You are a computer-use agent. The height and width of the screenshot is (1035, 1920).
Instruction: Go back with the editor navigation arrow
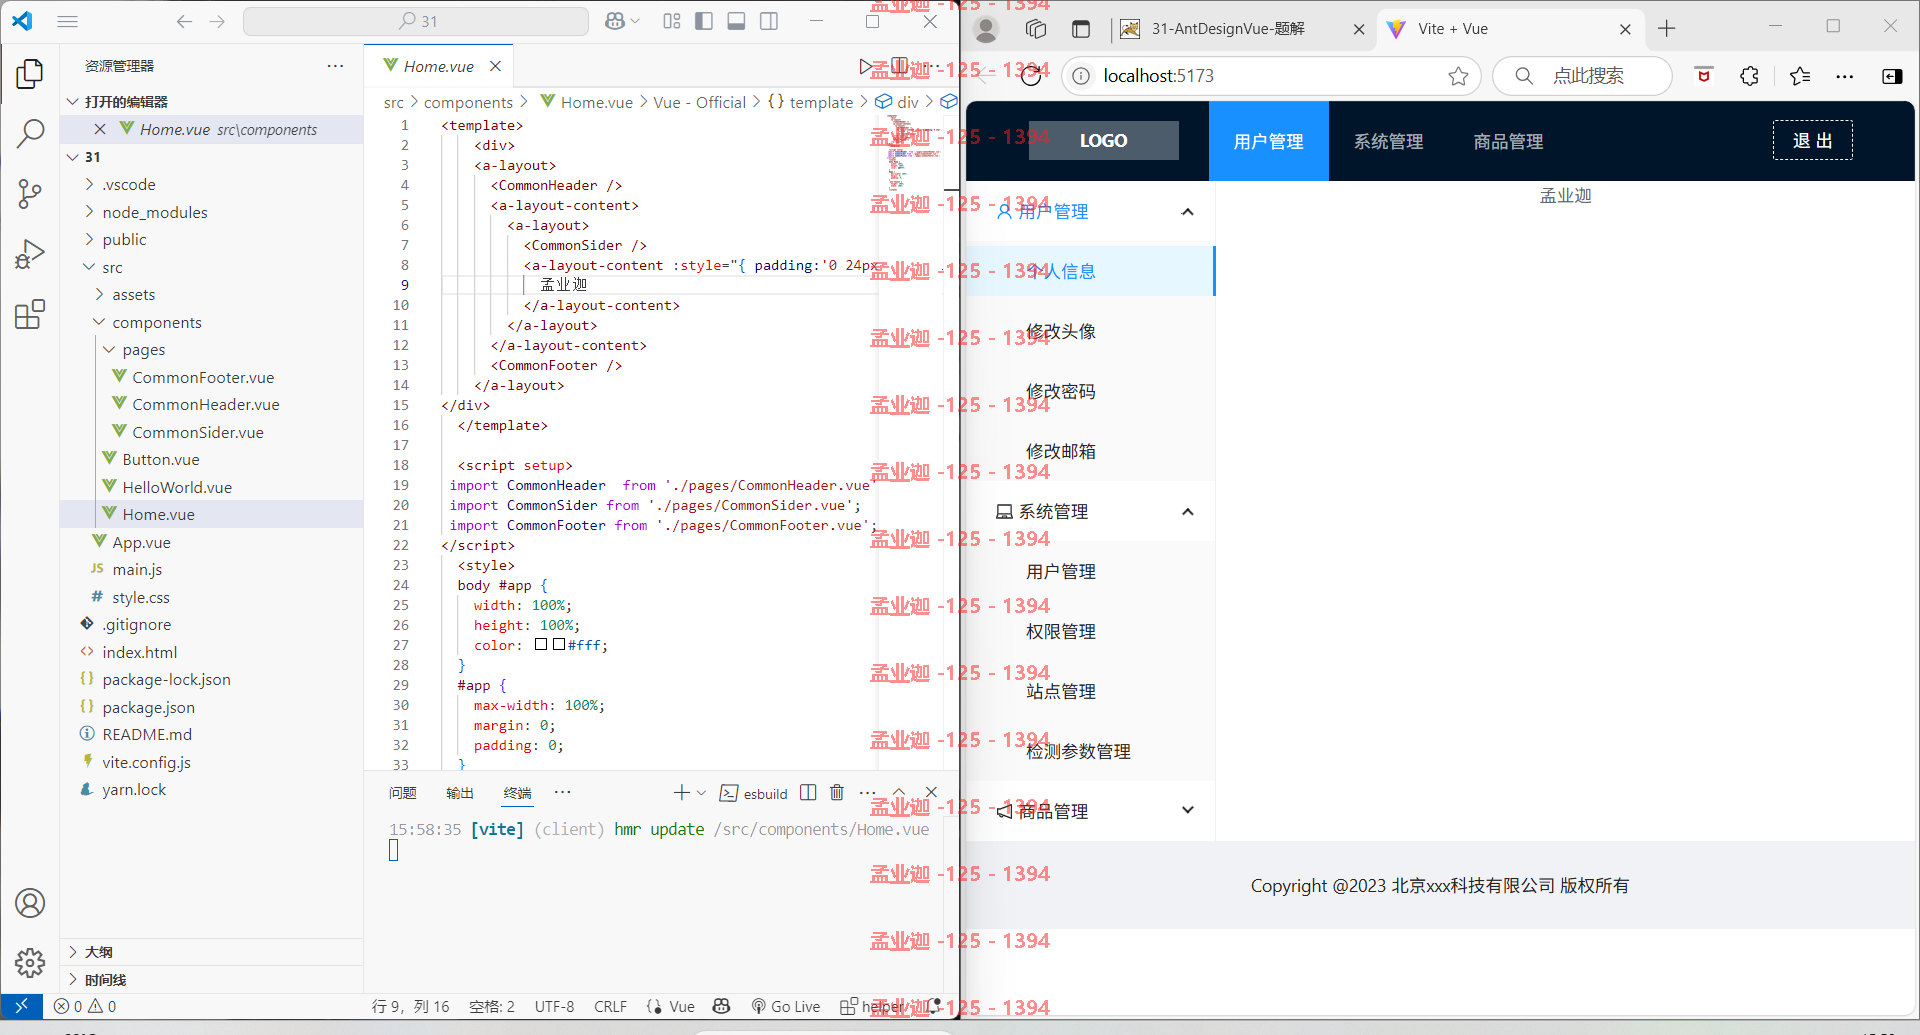pyautogui.click(x=184, y=21)
